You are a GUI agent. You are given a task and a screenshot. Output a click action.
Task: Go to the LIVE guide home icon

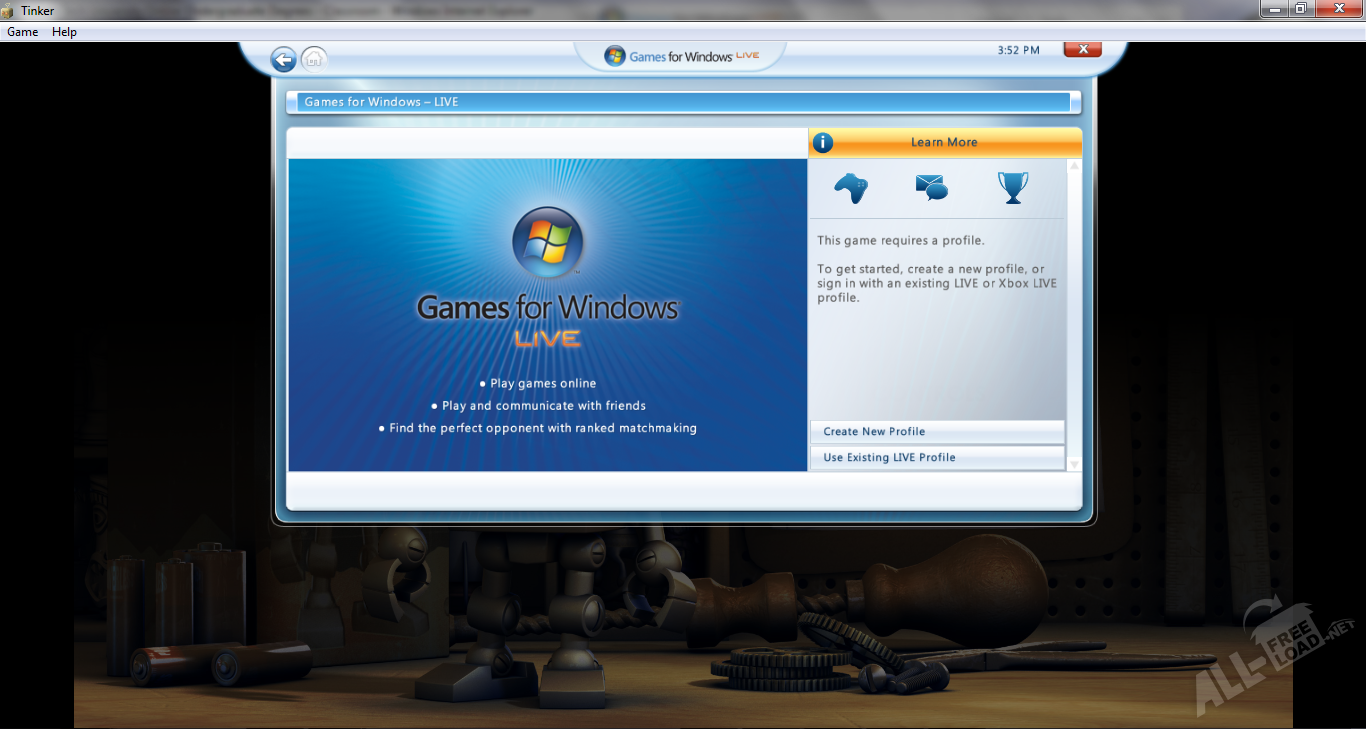pyautogui.click(x=314, y=60)
